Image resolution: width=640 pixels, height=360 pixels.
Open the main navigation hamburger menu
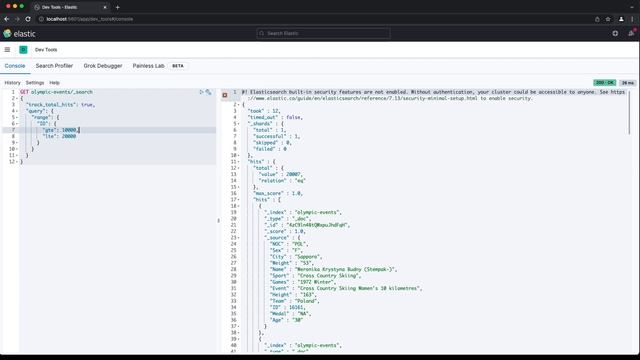[7, 50]
